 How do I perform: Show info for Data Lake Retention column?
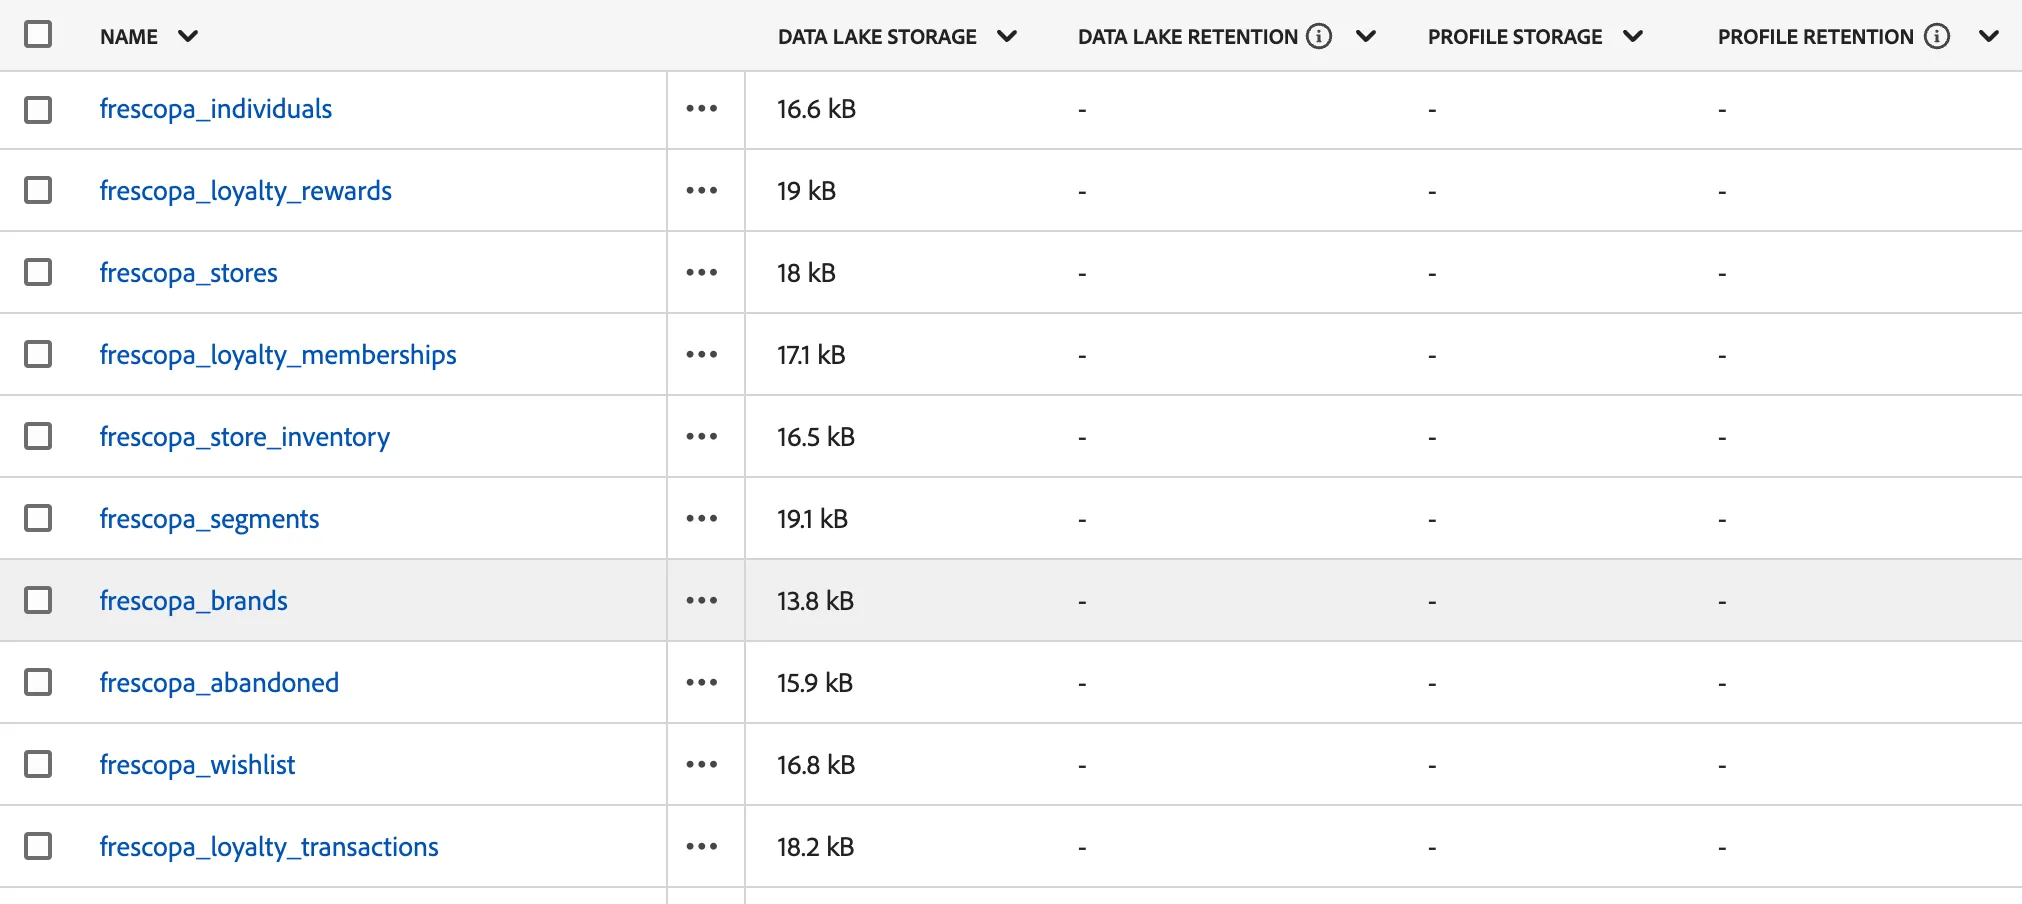pyautogui.click(x=1320, y=36)
